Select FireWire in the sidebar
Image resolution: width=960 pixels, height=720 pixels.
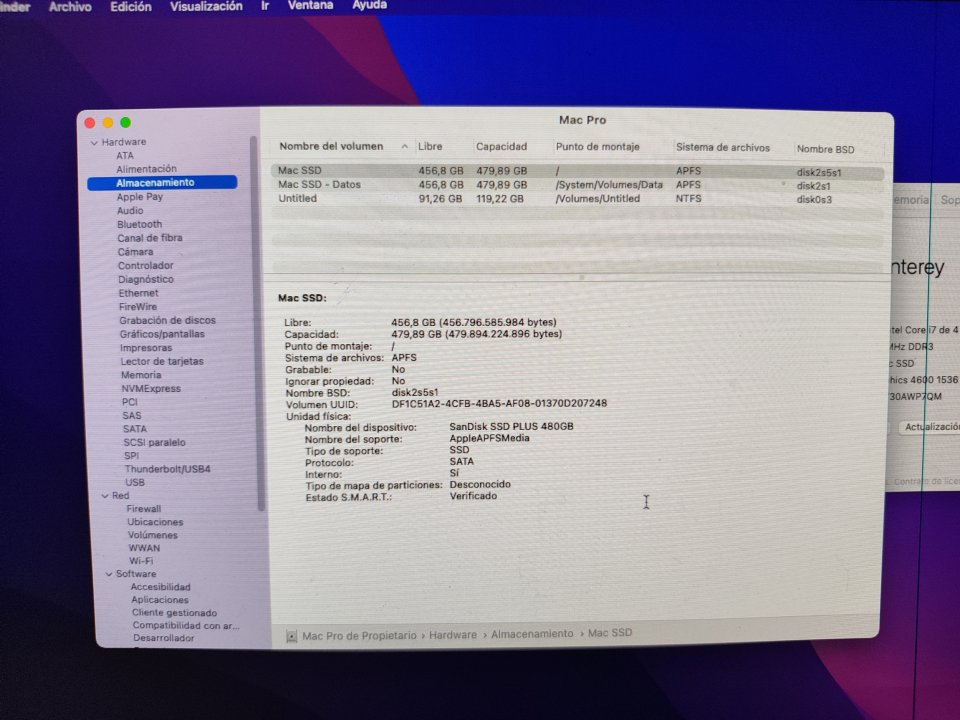point(138,307)
